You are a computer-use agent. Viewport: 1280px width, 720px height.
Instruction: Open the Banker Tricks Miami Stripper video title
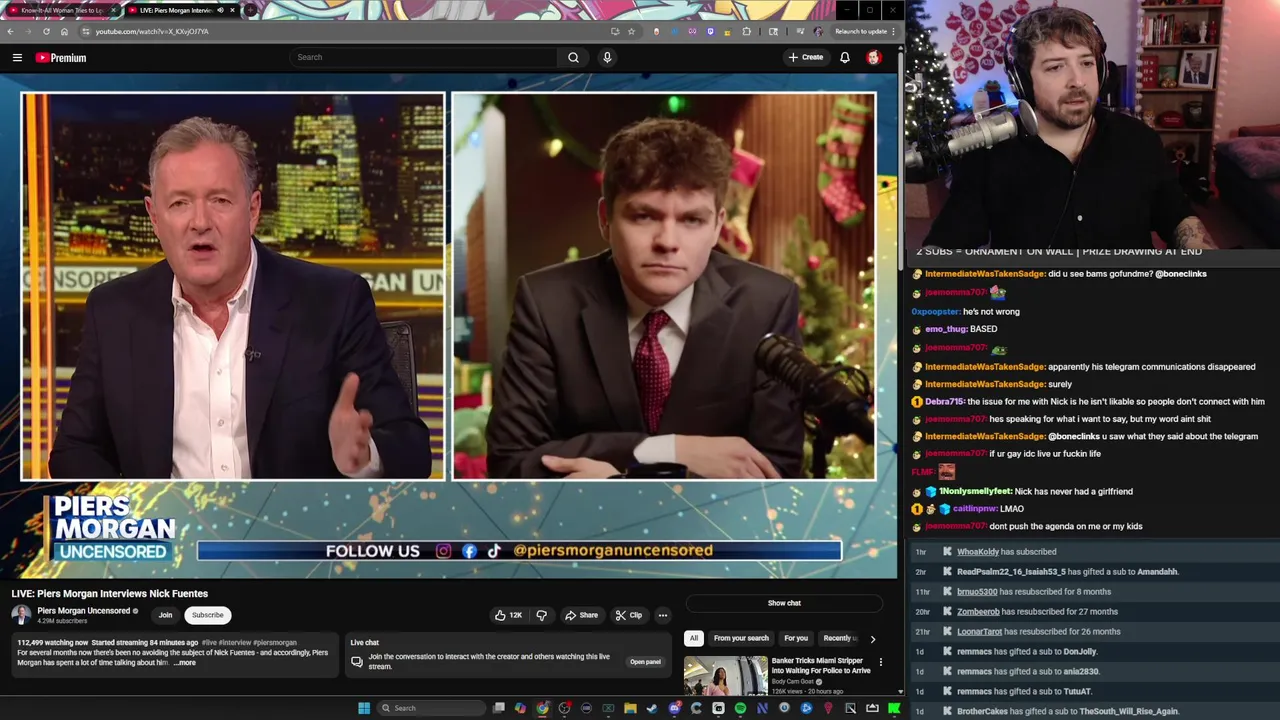click(x=821, y=666)
